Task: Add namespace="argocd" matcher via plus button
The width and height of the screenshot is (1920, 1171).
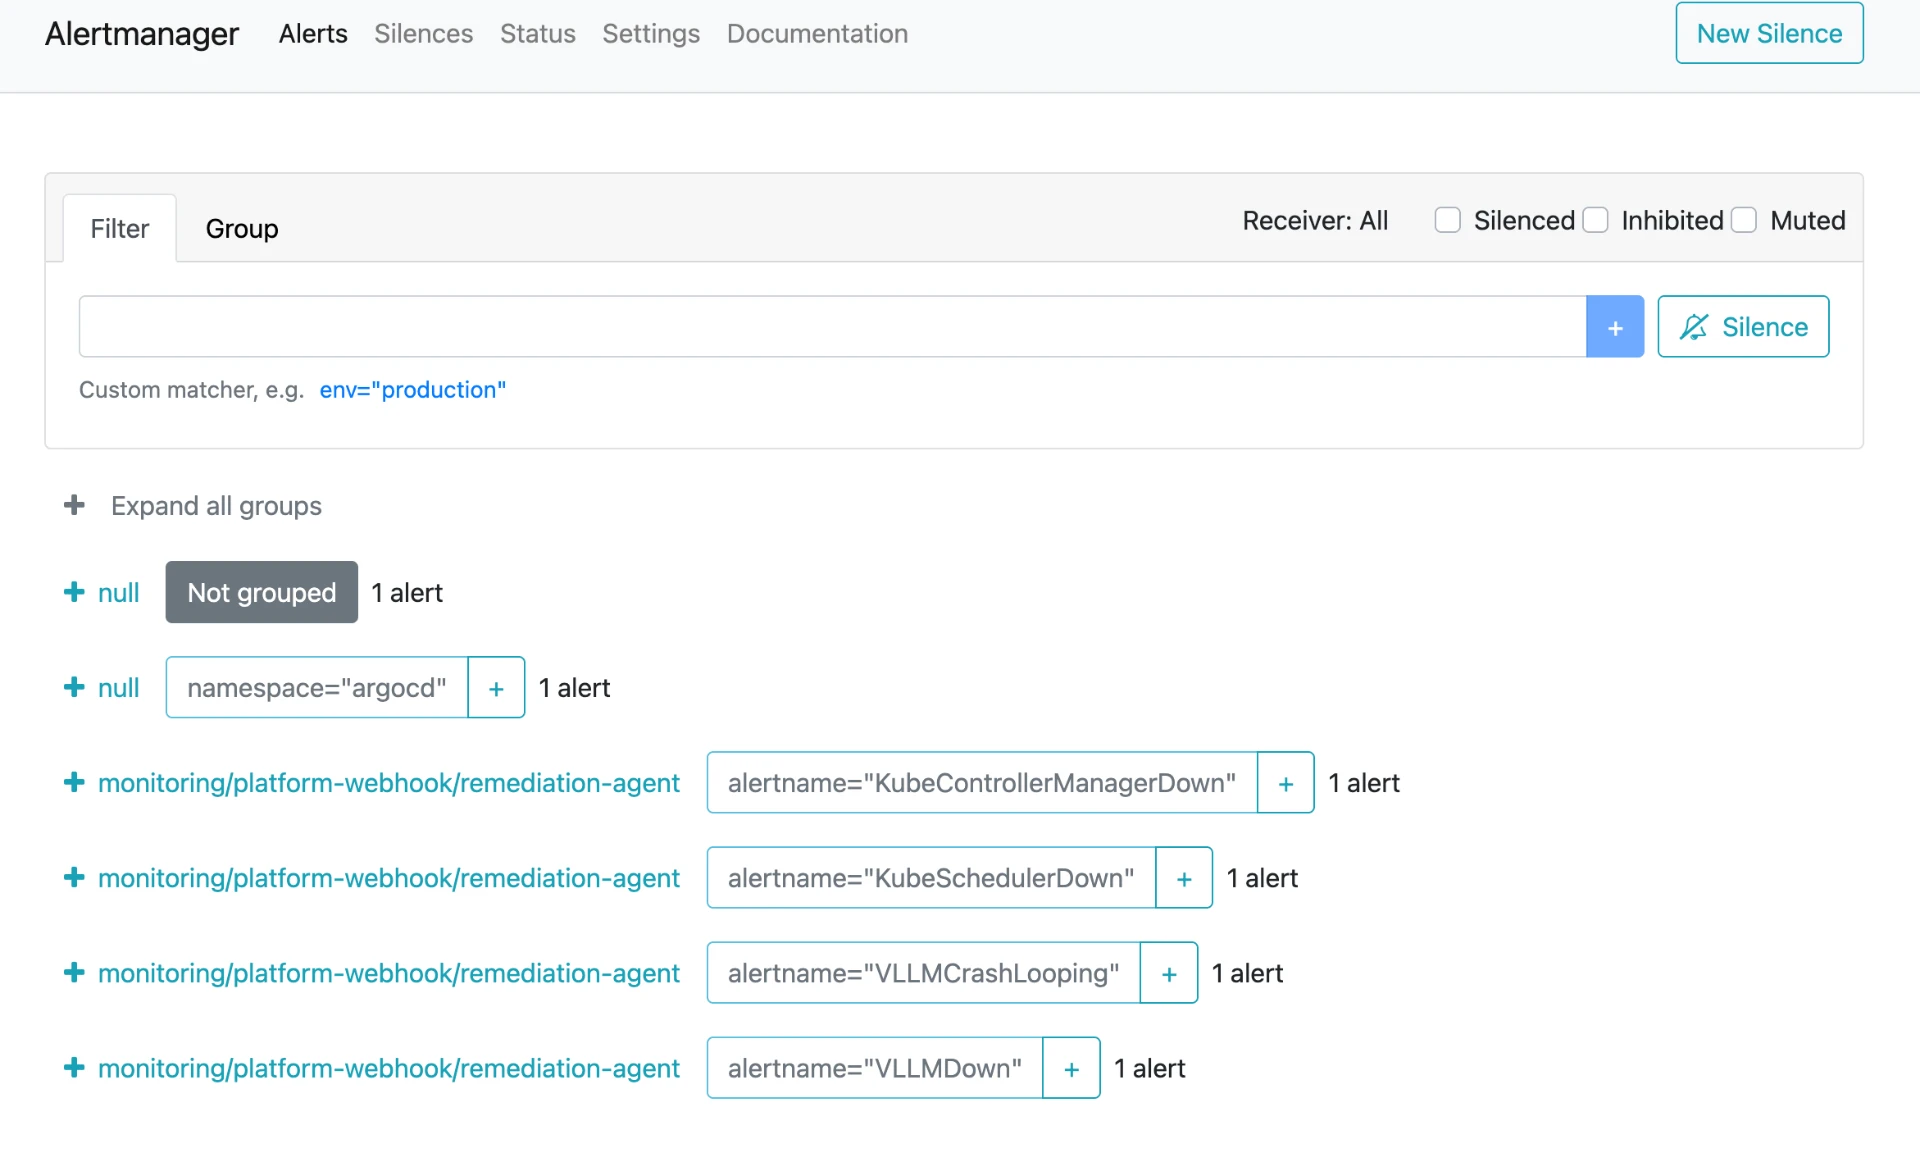Action: point(496,688)
